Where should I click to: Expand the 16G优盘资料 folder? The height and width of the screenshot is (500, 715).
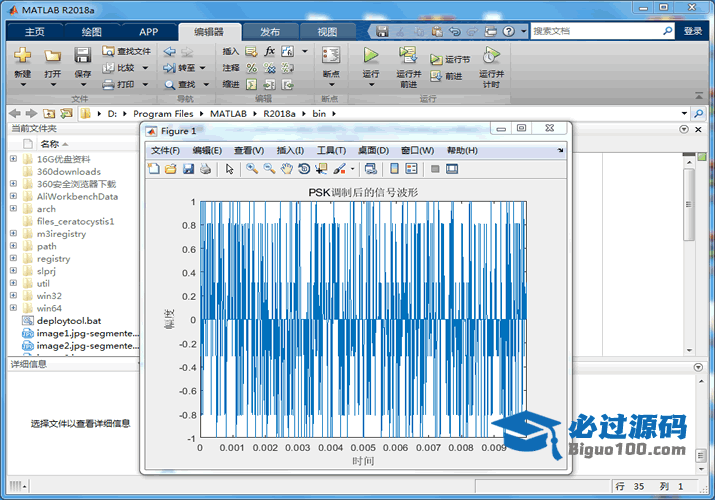tap(13, 159)
